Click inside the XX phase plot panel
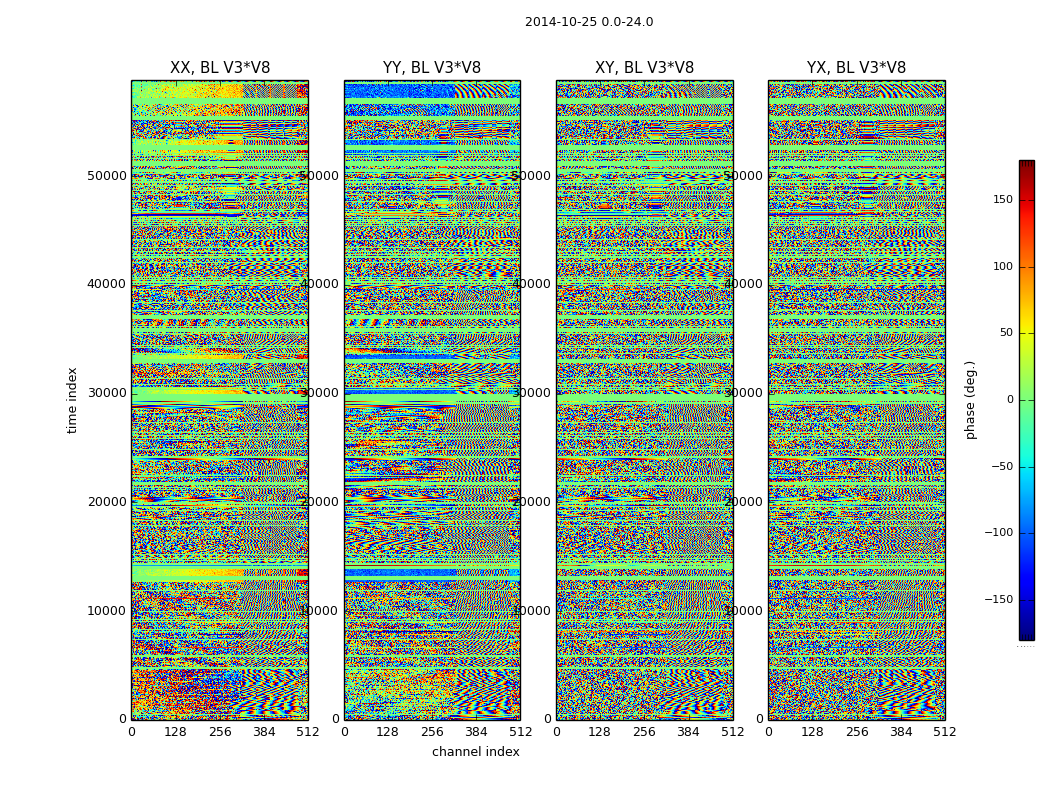The height and width of the screenshot is (800, 1050). (x=220, y=400)
